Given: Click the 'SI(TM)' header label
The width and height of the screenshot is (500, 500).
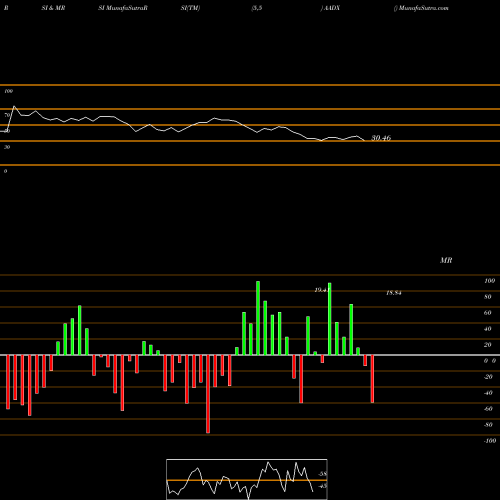Looking at the screenshot, I should 190,8.
